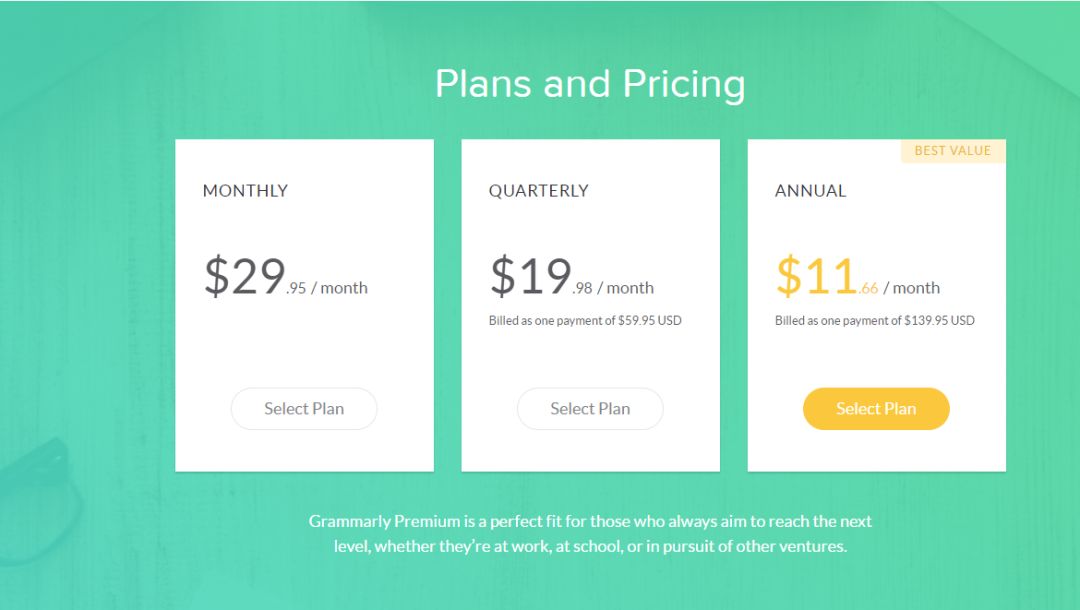Click the '/ month' text in Annual card

[912, 288]
